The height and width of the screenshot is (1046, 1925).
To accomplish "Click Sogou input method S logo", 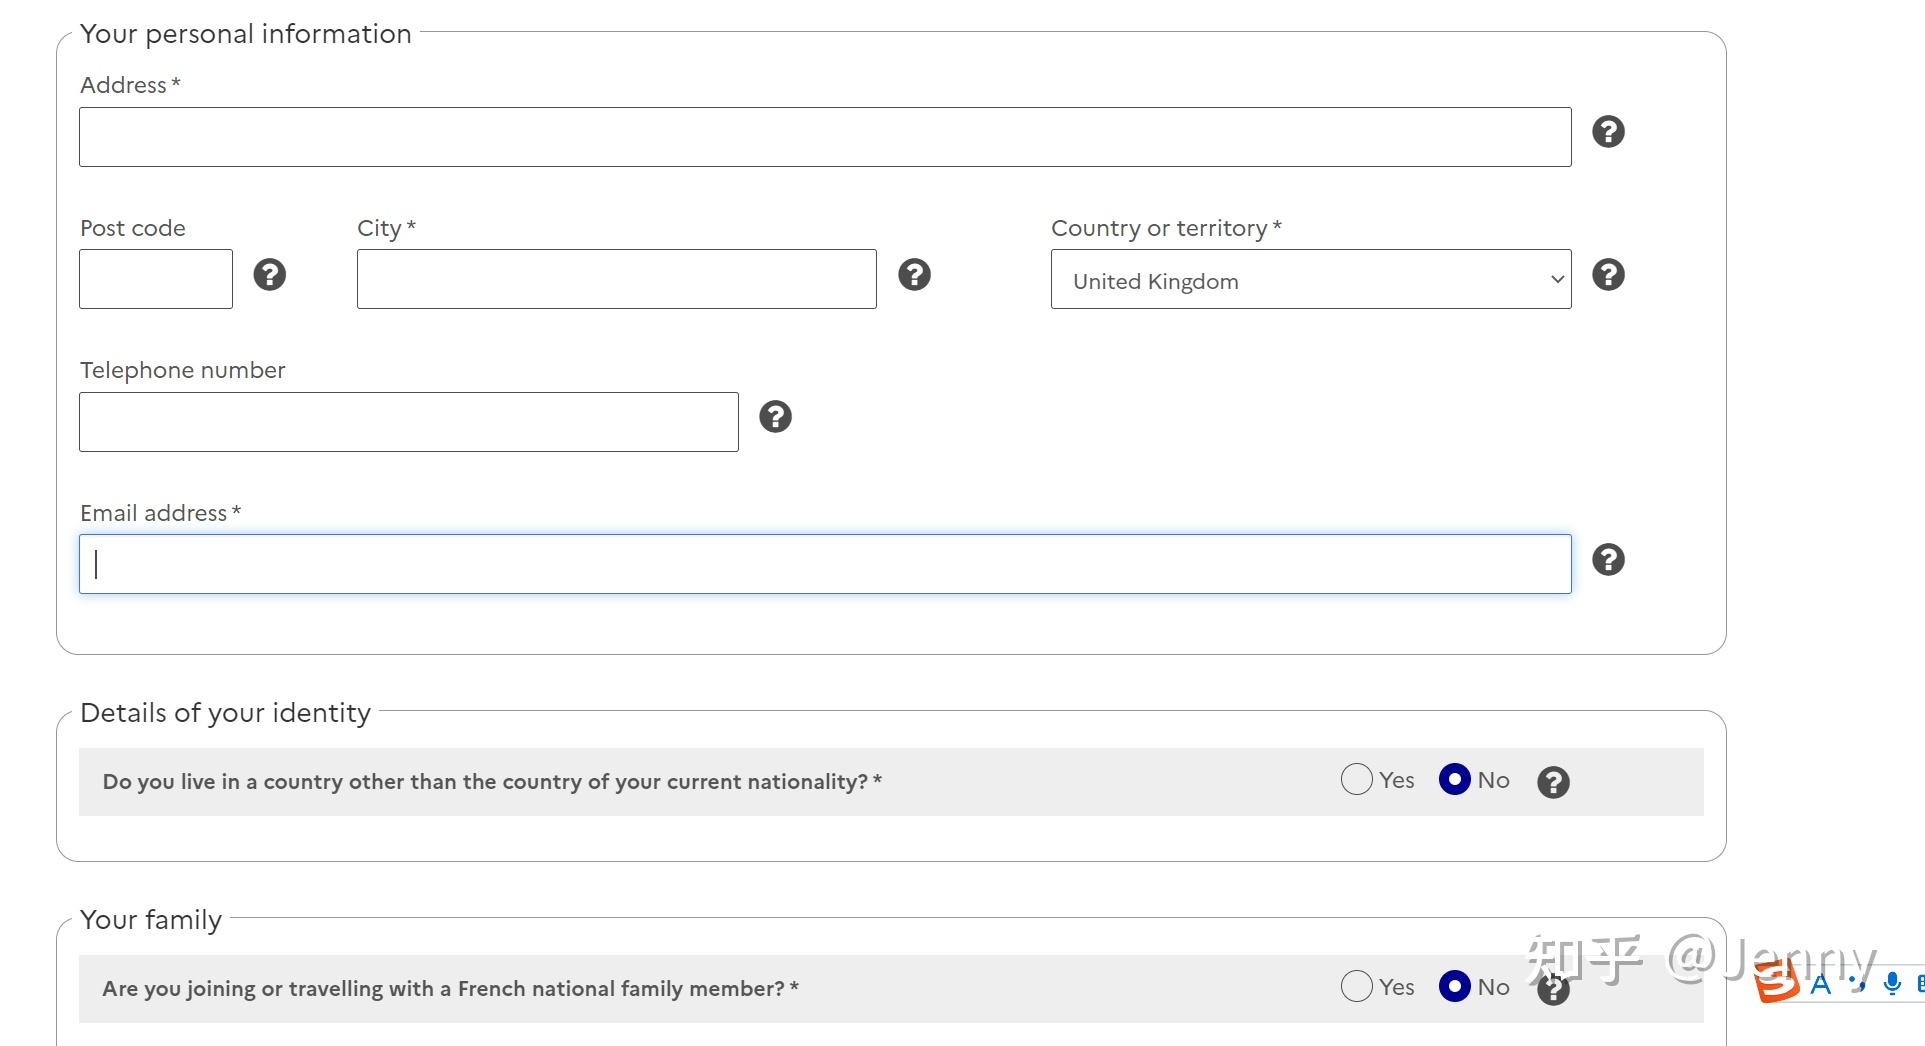I will 1776,982.
